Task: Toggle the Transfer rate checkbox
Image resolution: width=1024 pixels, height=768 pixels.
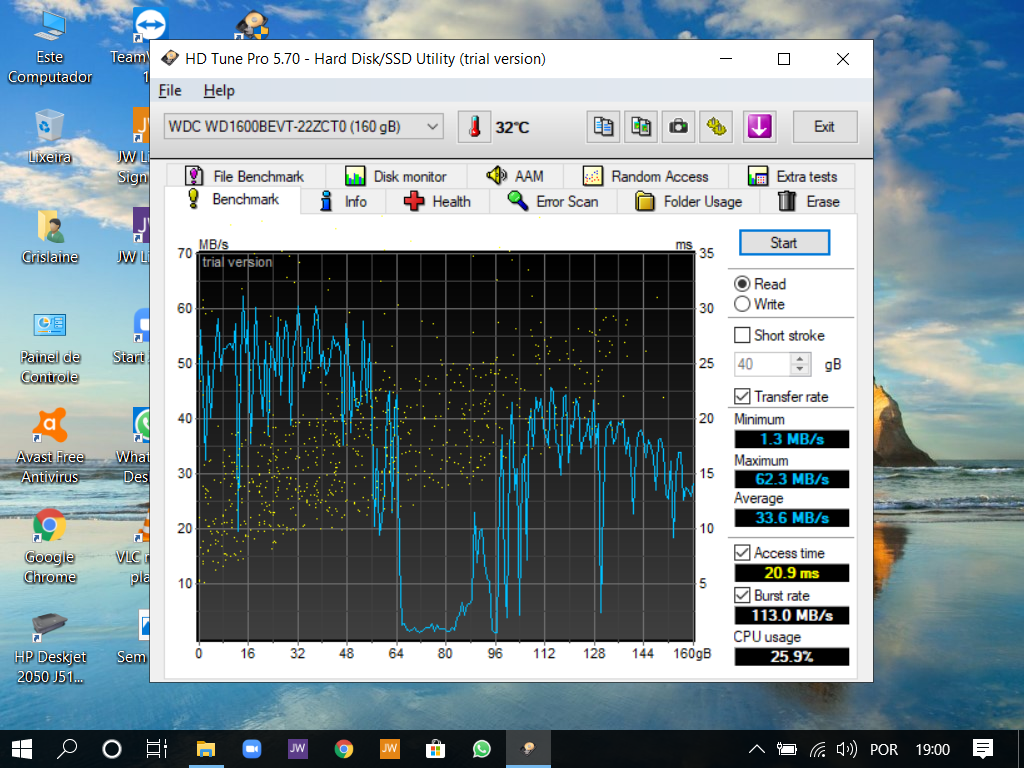Action: 742,396
